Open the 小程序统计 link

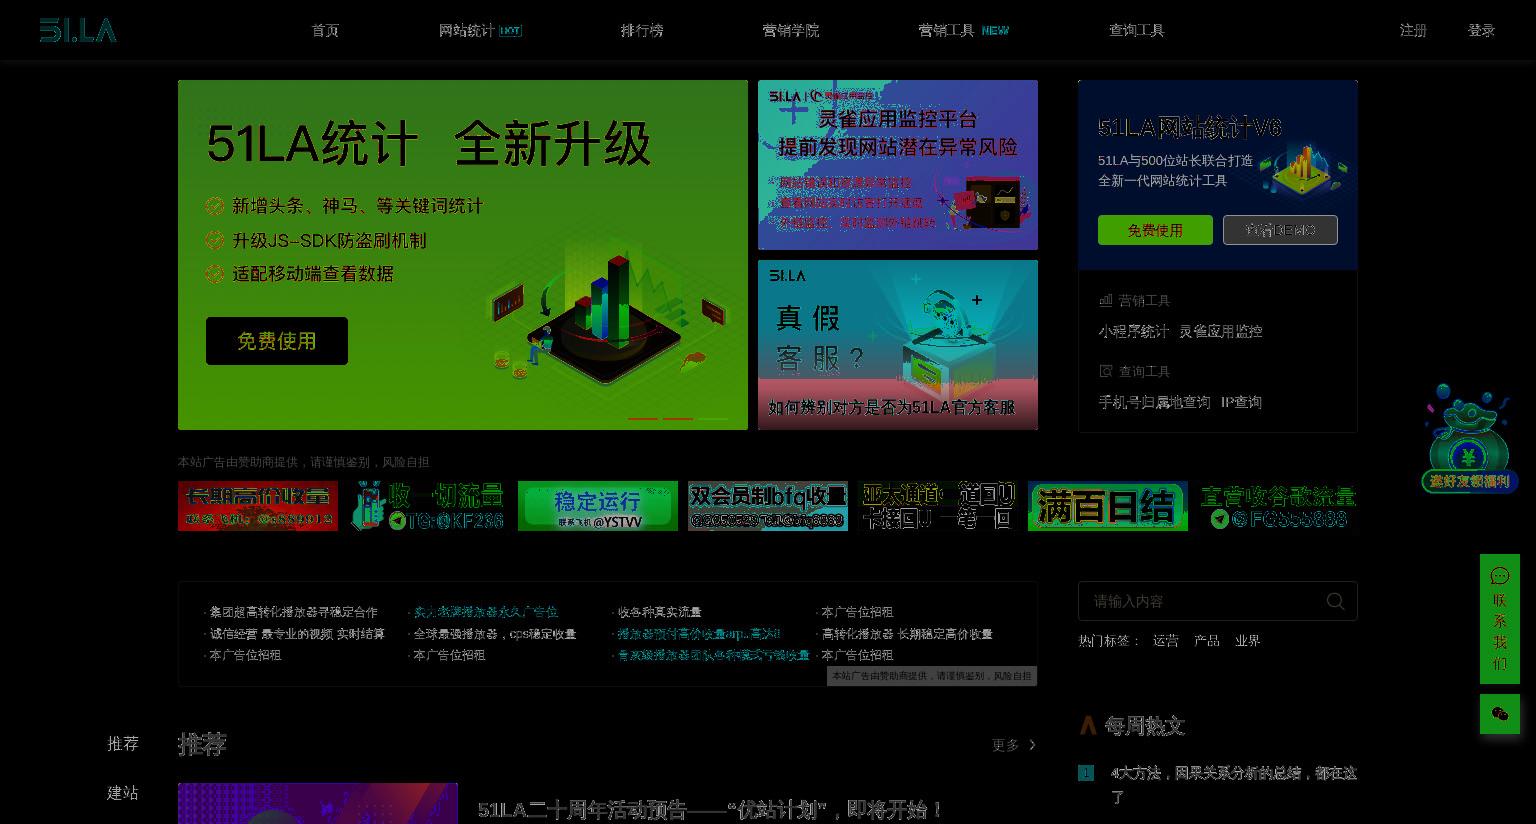point(1133,331)
